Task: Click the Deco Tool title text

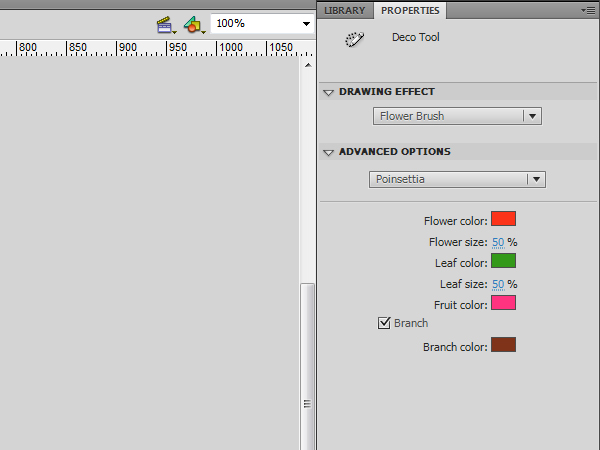Action: click(x=416, y=37)
